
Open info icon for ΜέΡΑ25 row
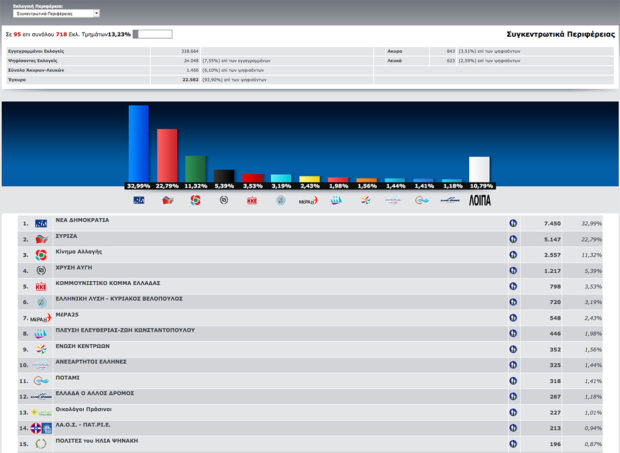pos(513,318)
